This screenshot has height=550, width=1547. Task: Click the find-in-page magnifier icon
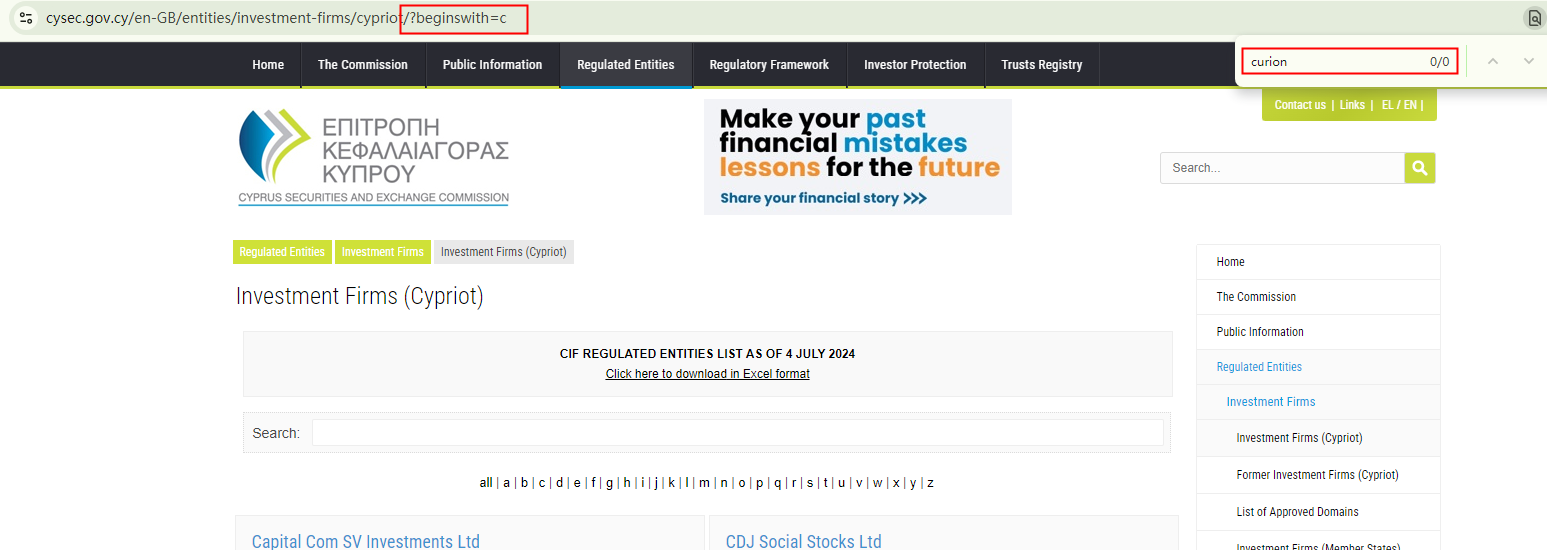pos(1534,17)
